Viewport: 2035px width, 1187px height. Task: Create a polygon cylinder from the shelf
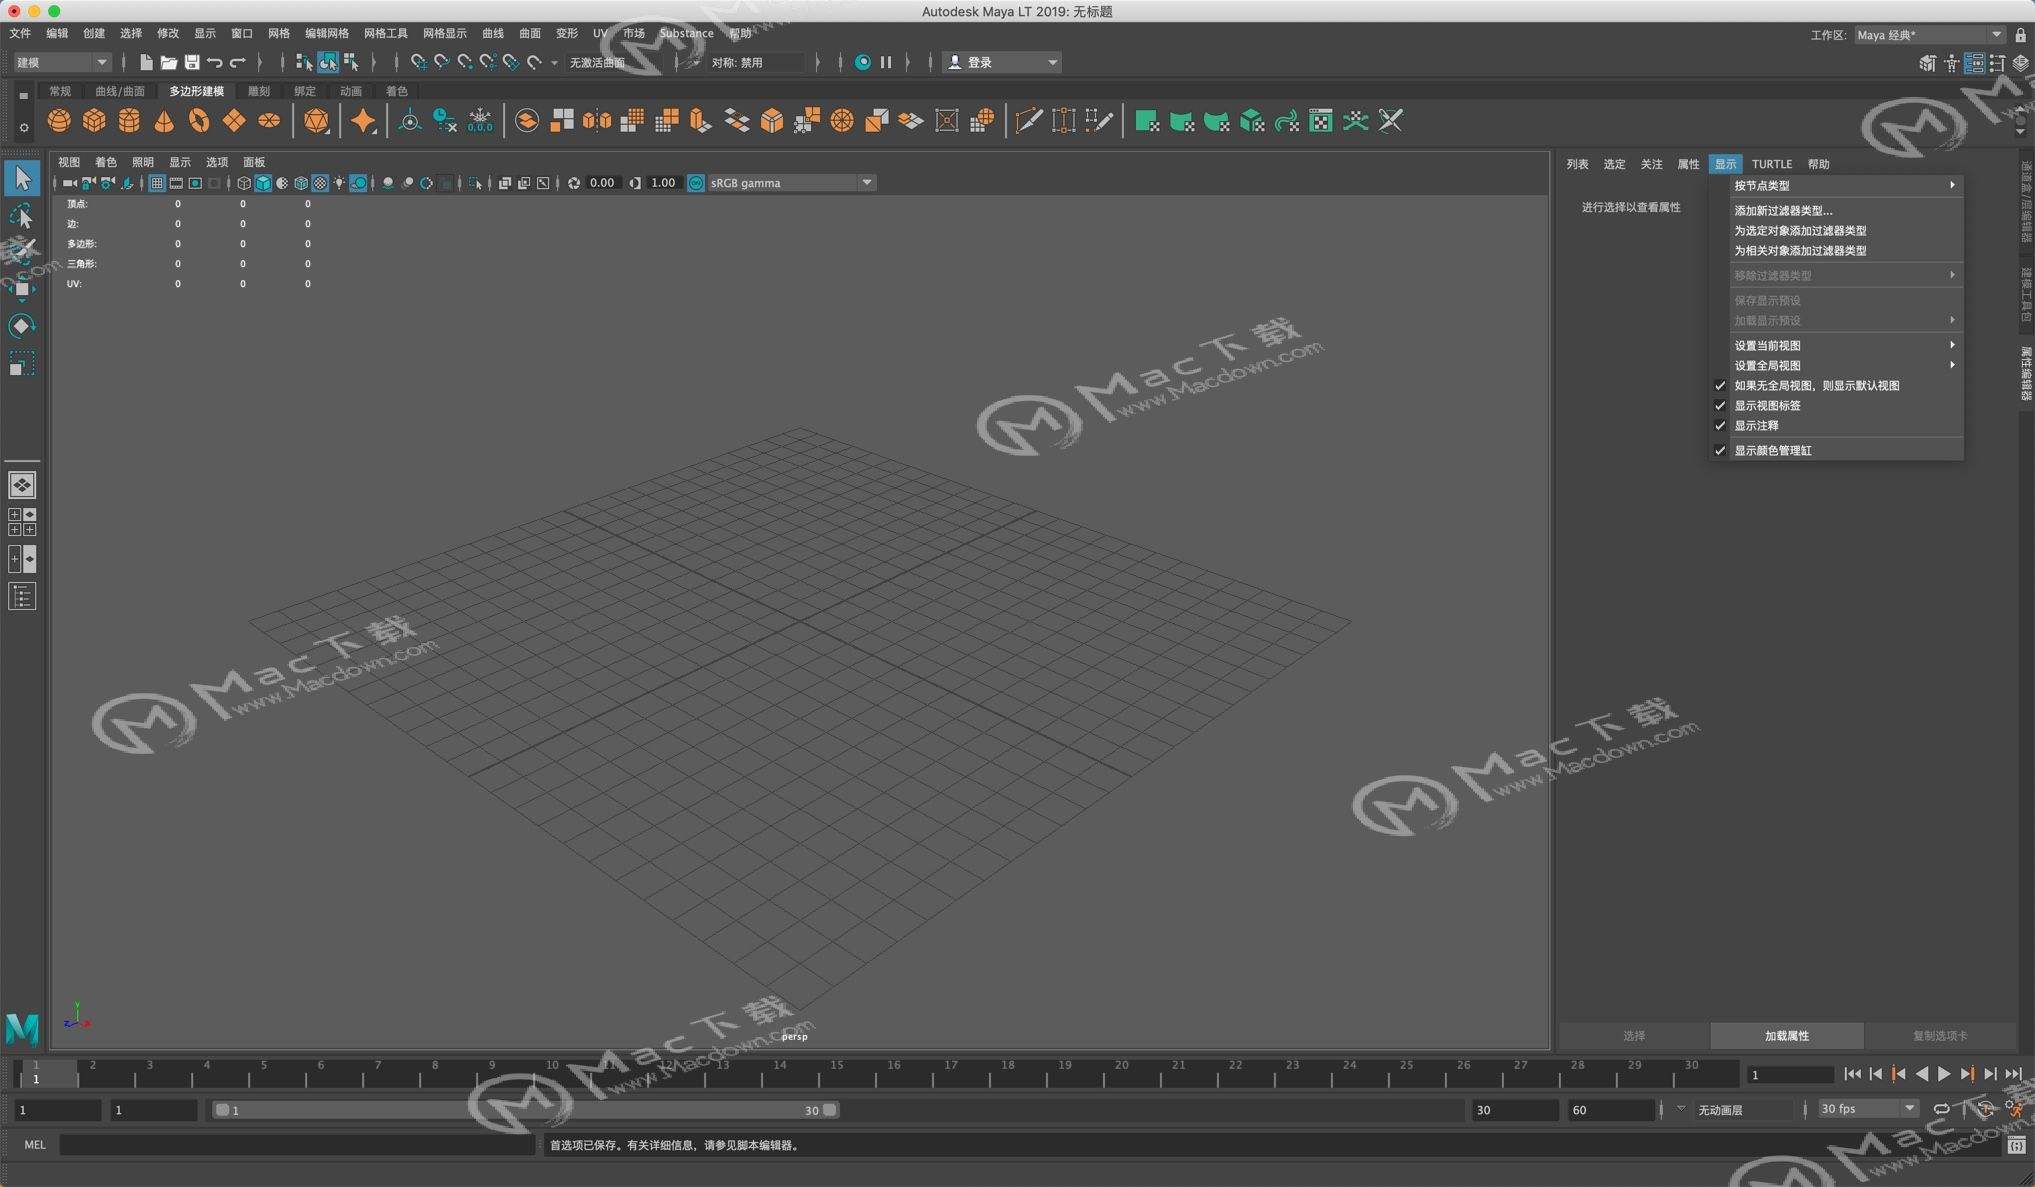(x=129, y=121)
